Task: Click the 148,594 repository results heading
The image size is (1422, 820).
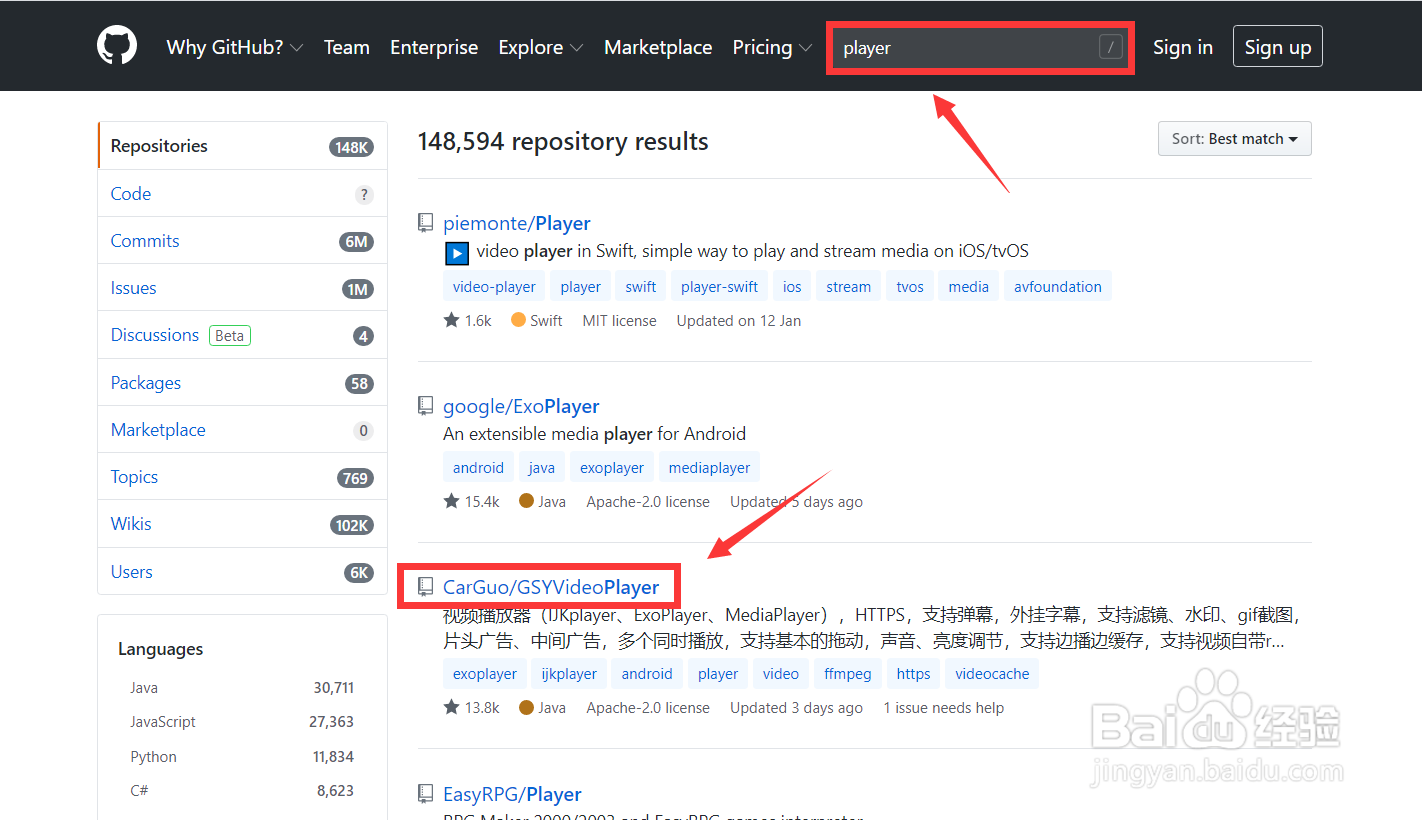Action: click(563, 142)
